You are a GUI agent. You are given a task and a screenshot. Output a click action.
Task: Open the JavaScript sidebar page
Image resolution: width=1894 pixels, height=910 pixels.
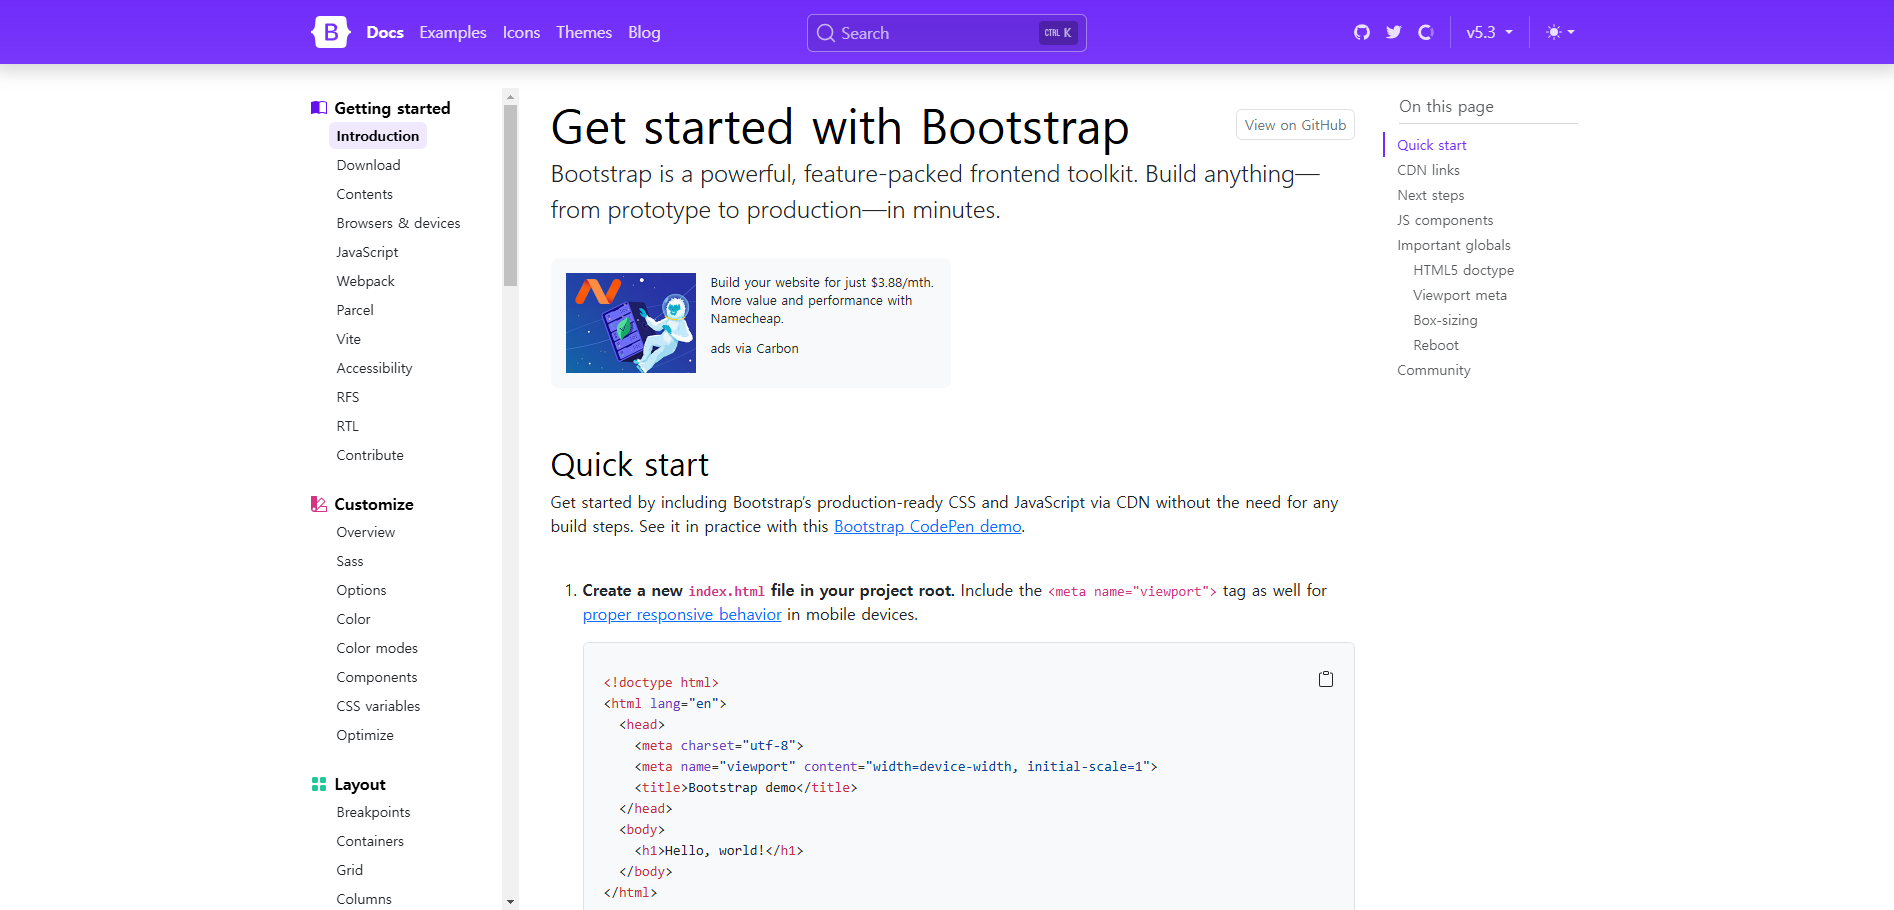[367, 252]
